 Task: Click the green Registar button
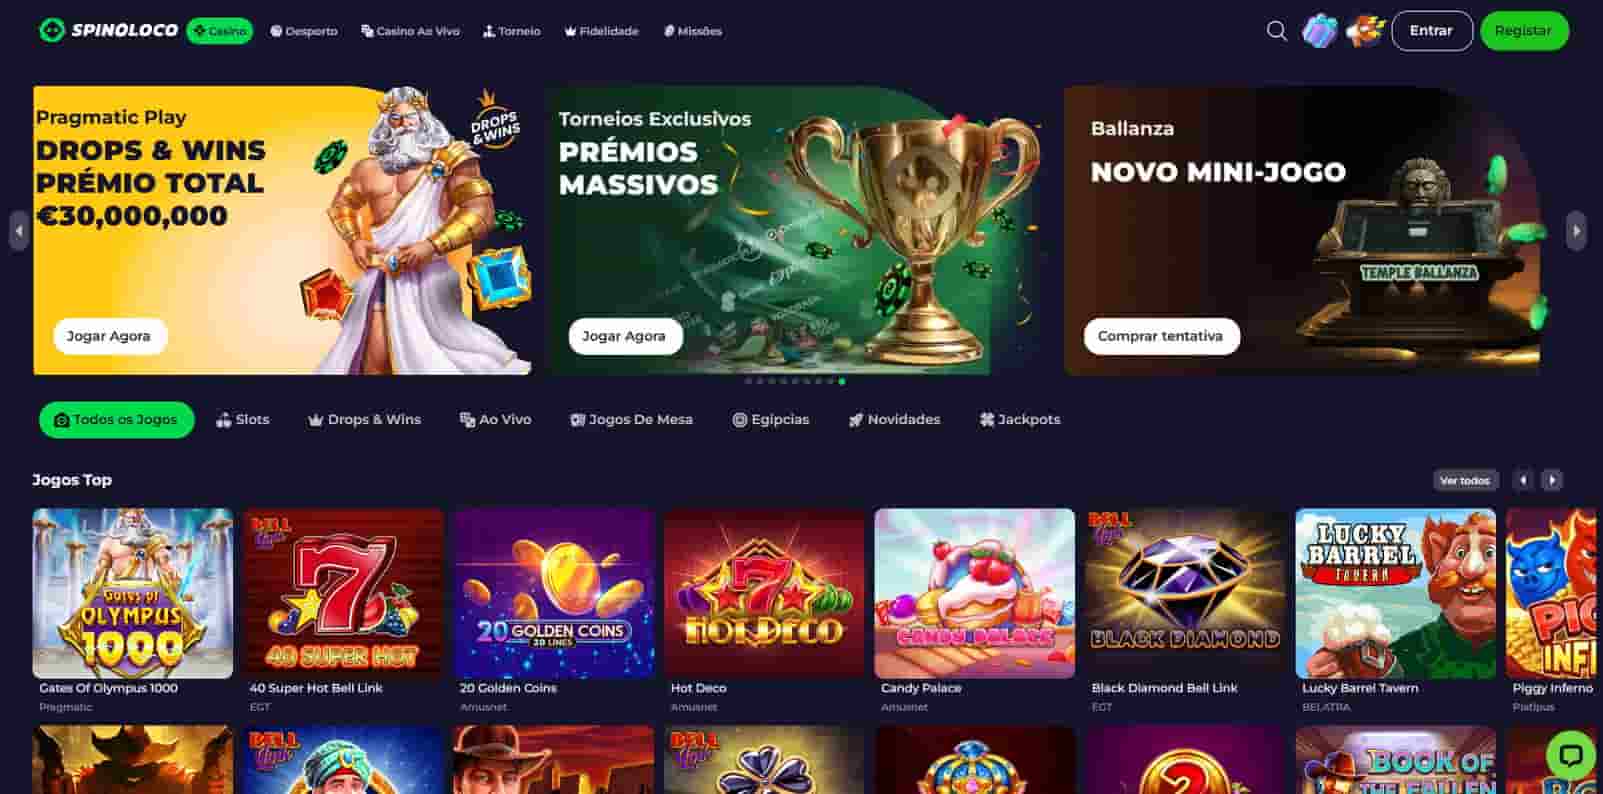[1524, 31]
